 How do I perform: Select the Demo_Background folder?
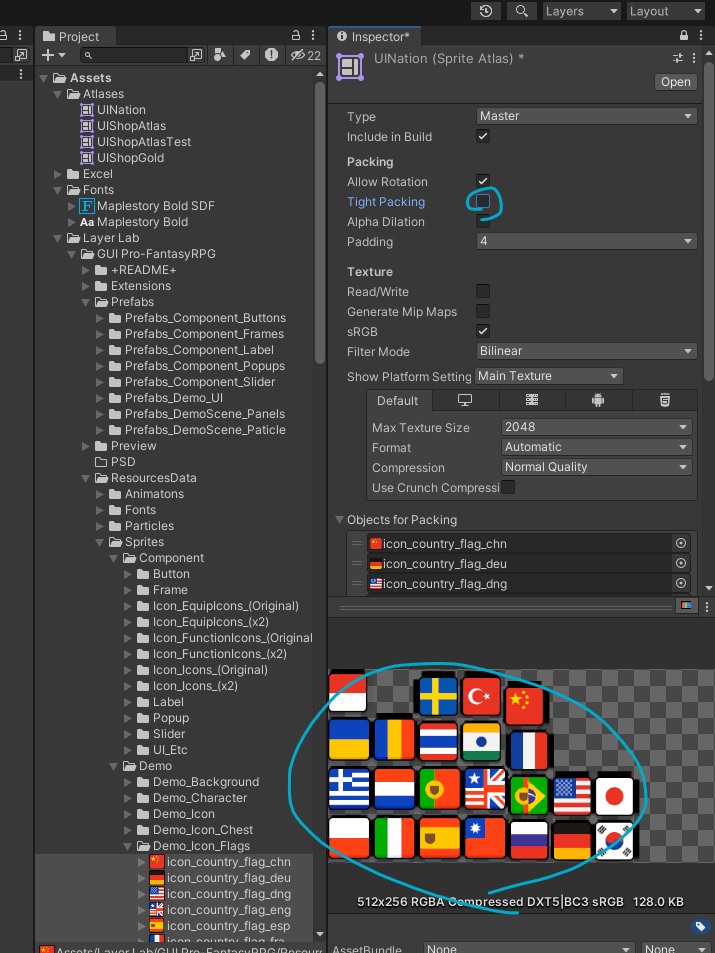tap(198, 782)
